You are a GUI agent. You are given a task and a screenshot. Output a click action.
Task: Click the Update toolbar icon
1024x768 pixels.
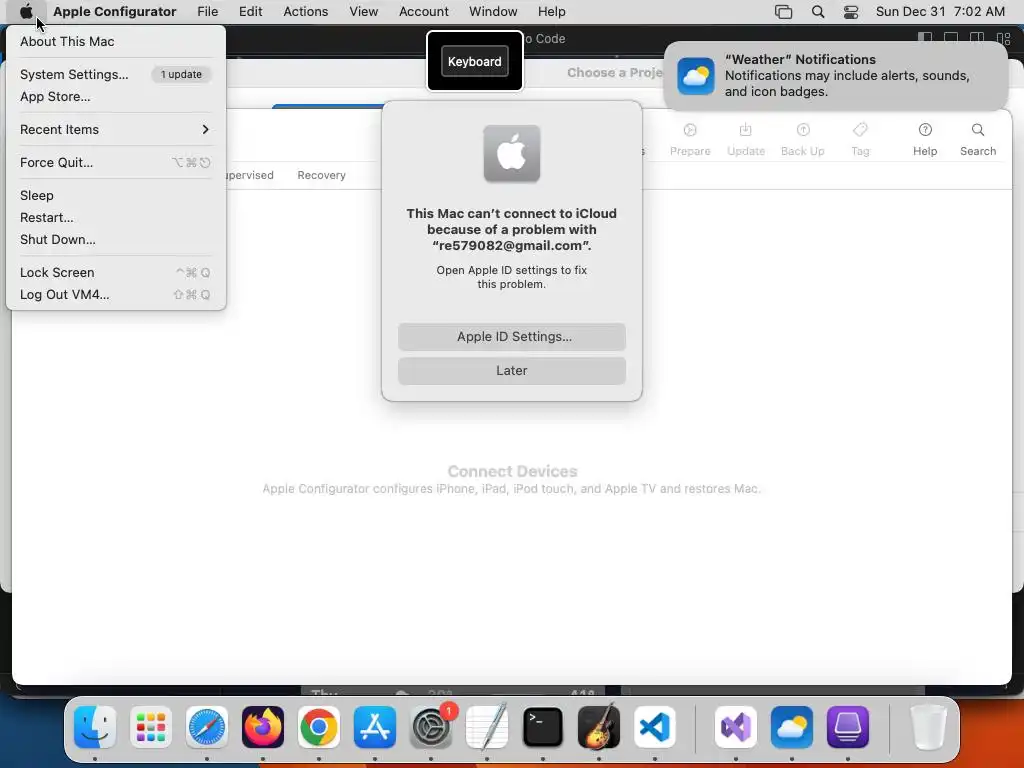pyautogui.click(x=746, y=139)
